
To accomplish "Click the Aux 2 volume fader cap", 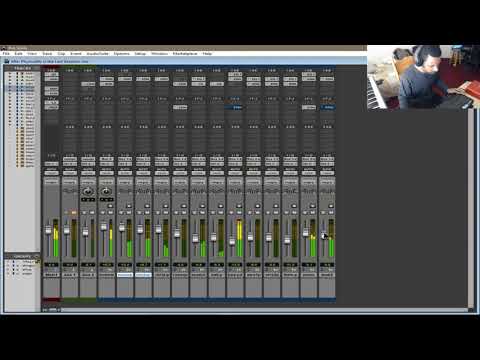I will [85, 232].
